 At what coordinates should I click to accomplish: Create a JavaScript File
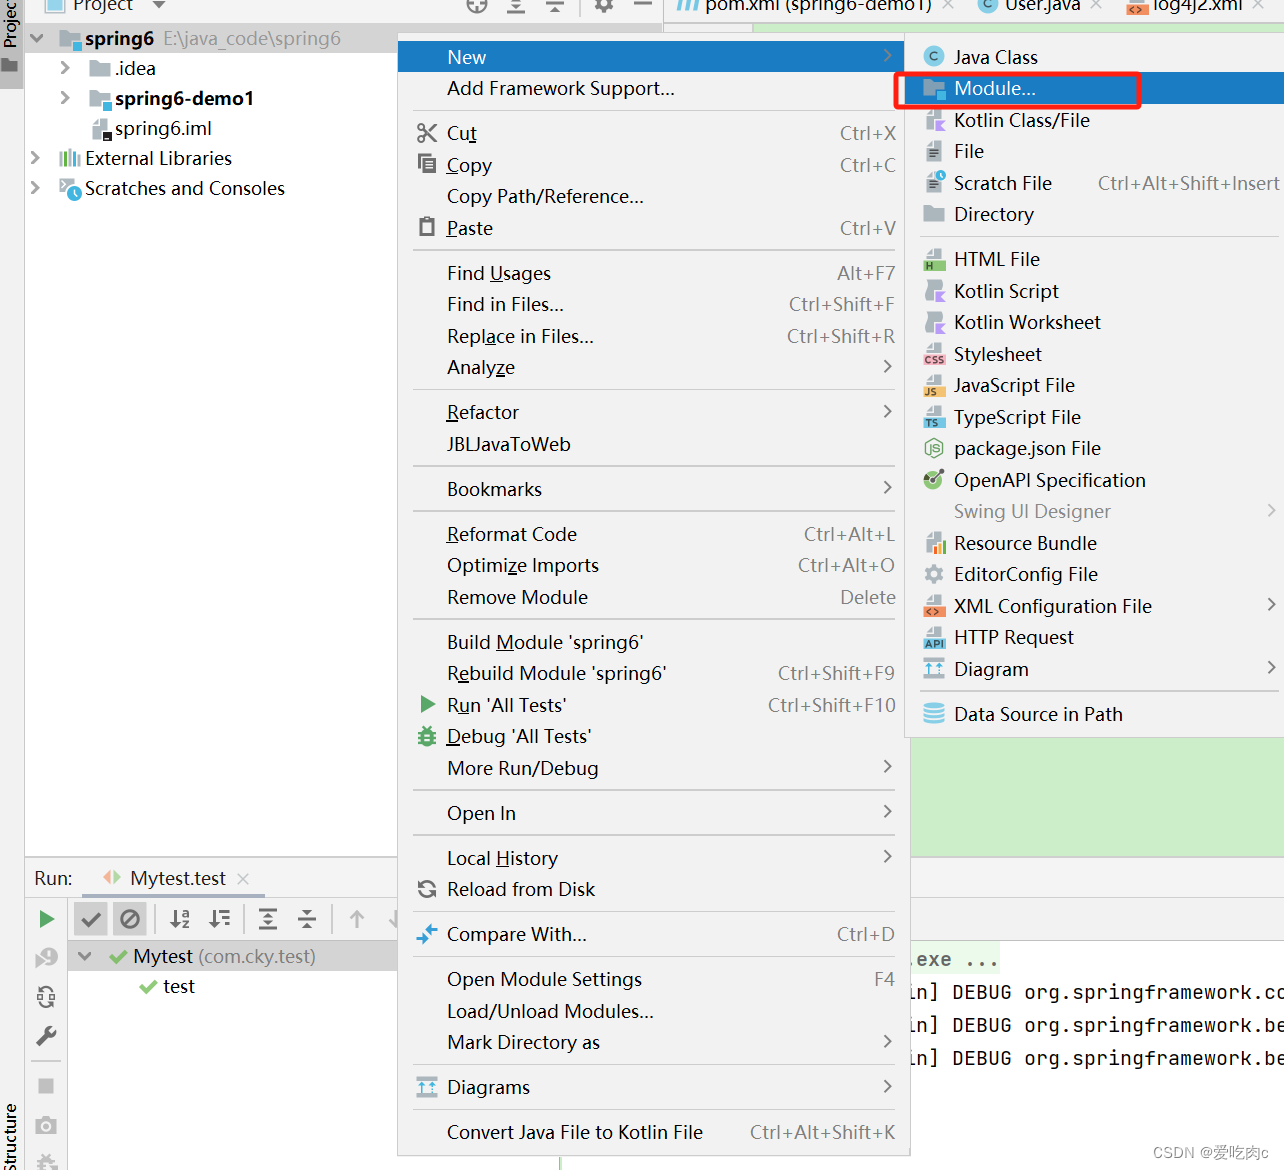coord(1094,385)
